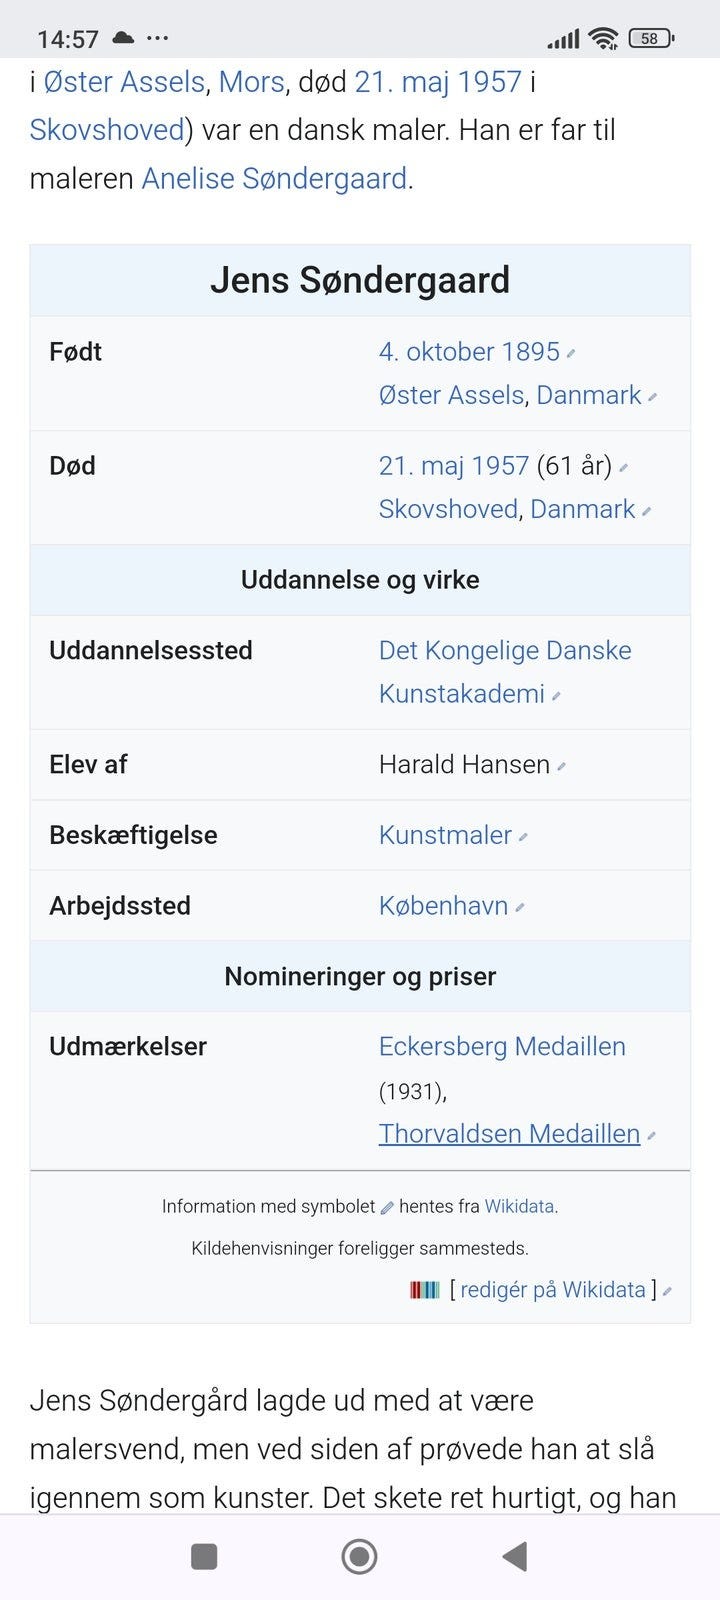The height and width of the screenshot is (1600, 720).
Task: Tap pencil icon beside København
Action: [x=520, y=908]
